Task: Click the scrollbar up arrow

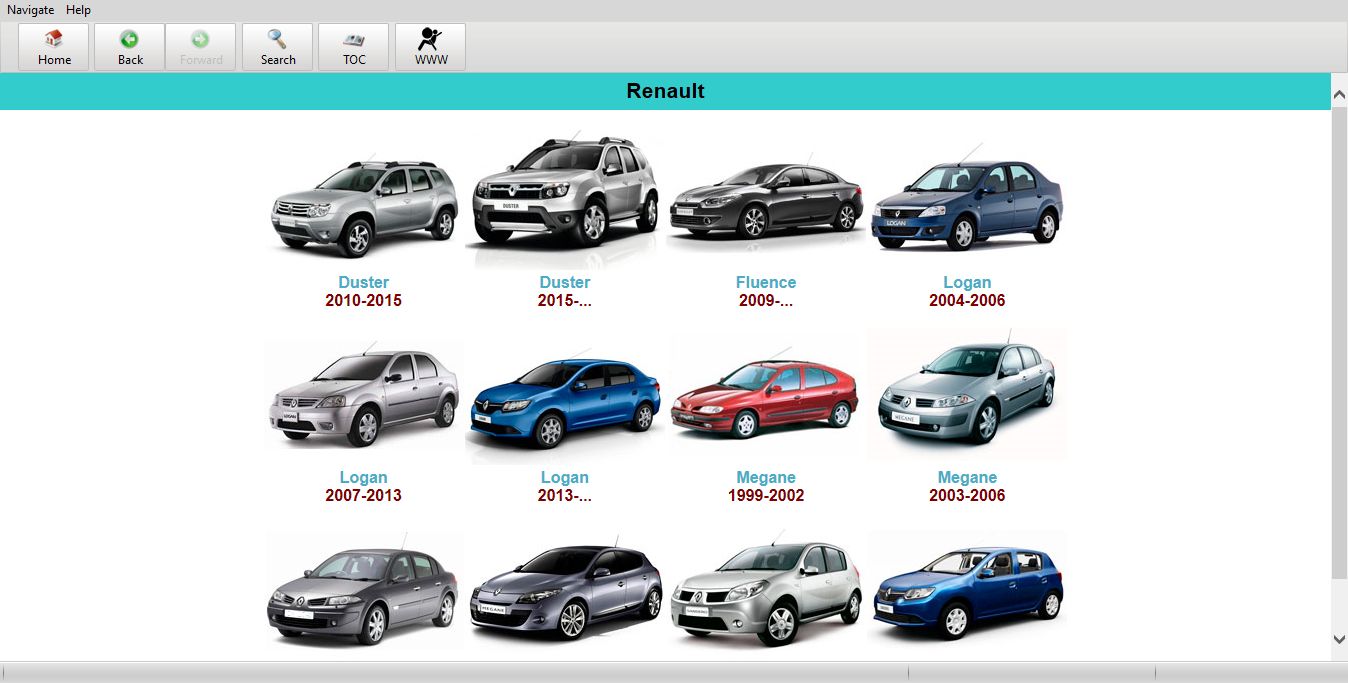Action: coord(1339,95)
